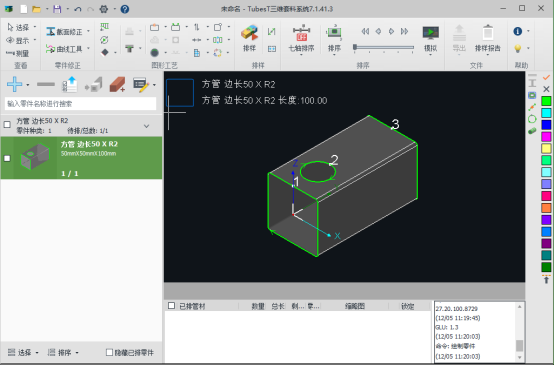The image size is (554, 366).
Task: Click the sequence progress slider handle
Action: click(355, 47)
